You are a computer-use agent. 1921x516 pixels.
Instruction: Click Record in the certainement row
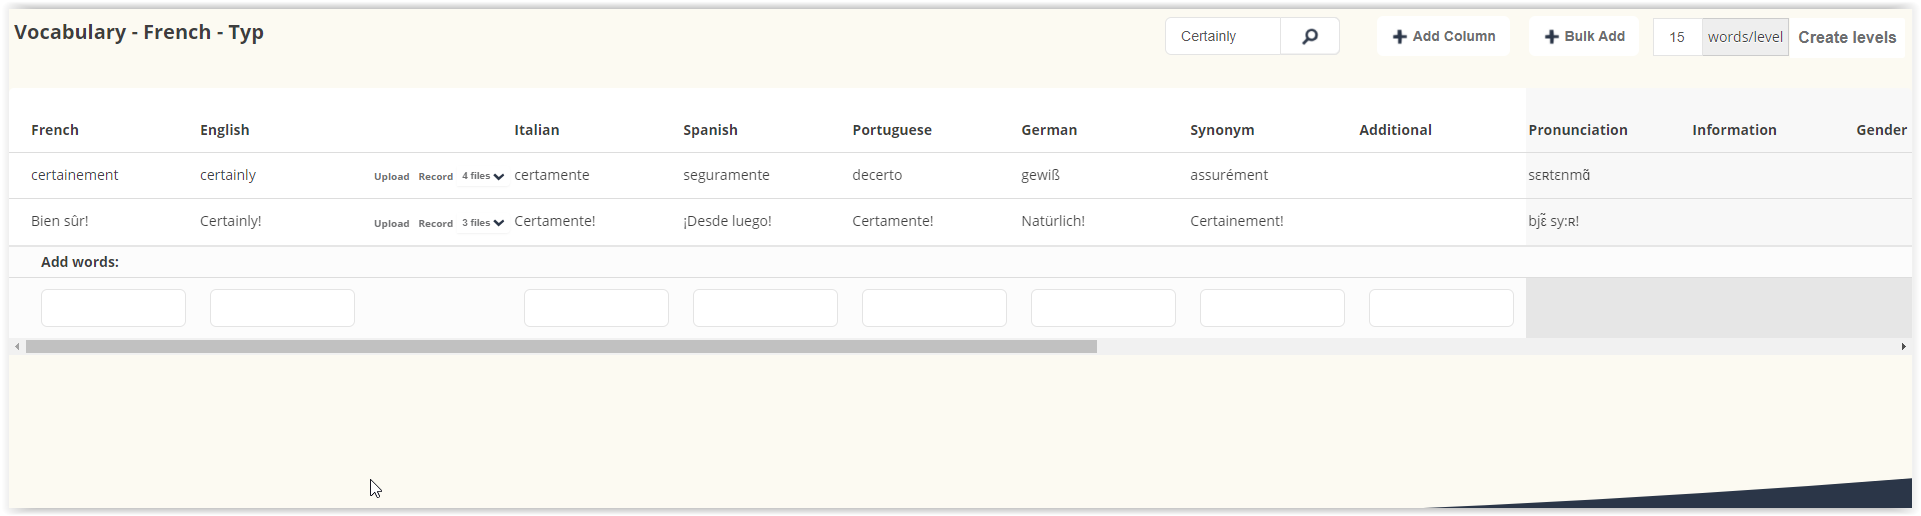436,177
